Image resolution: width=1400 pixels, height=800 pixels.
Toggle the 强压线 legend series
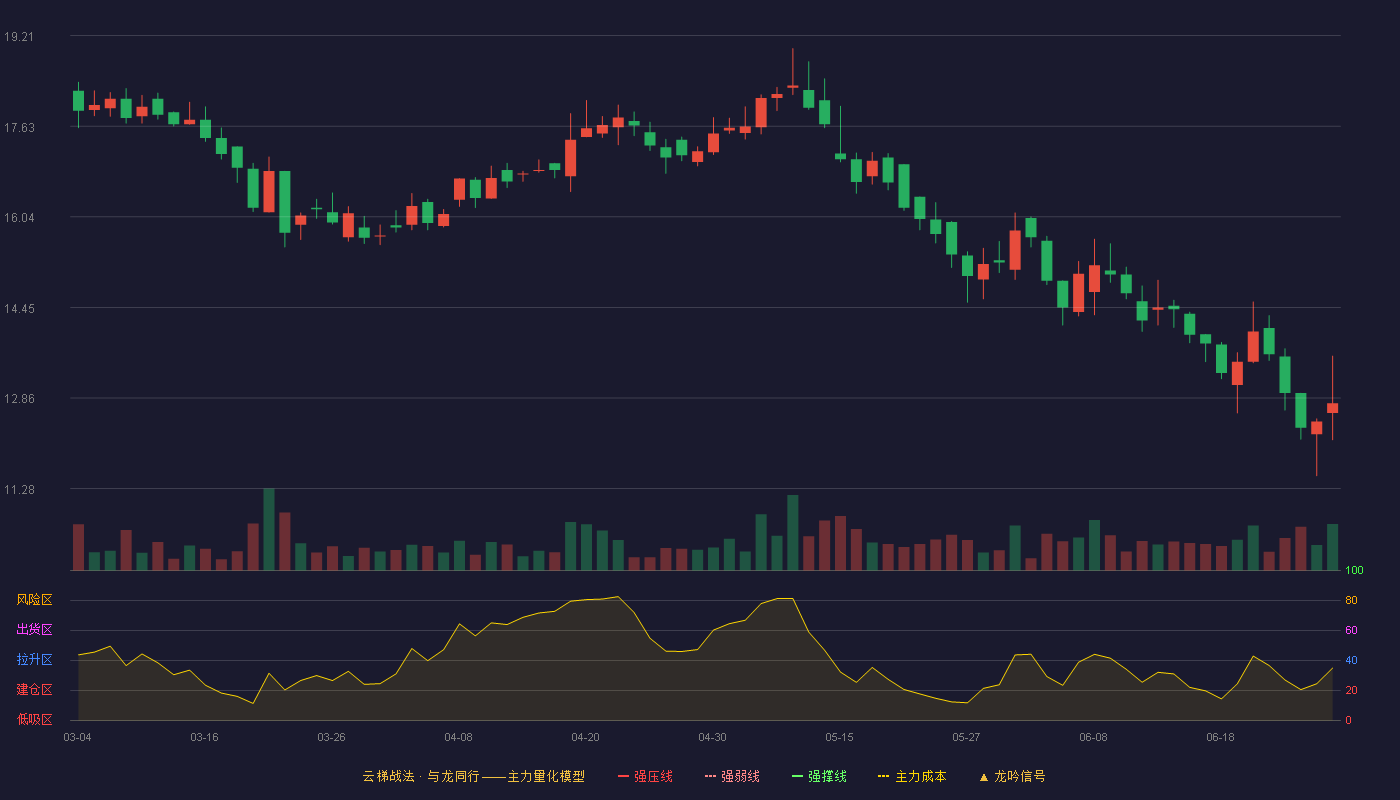pyautogui.click(x=645, y=776)
